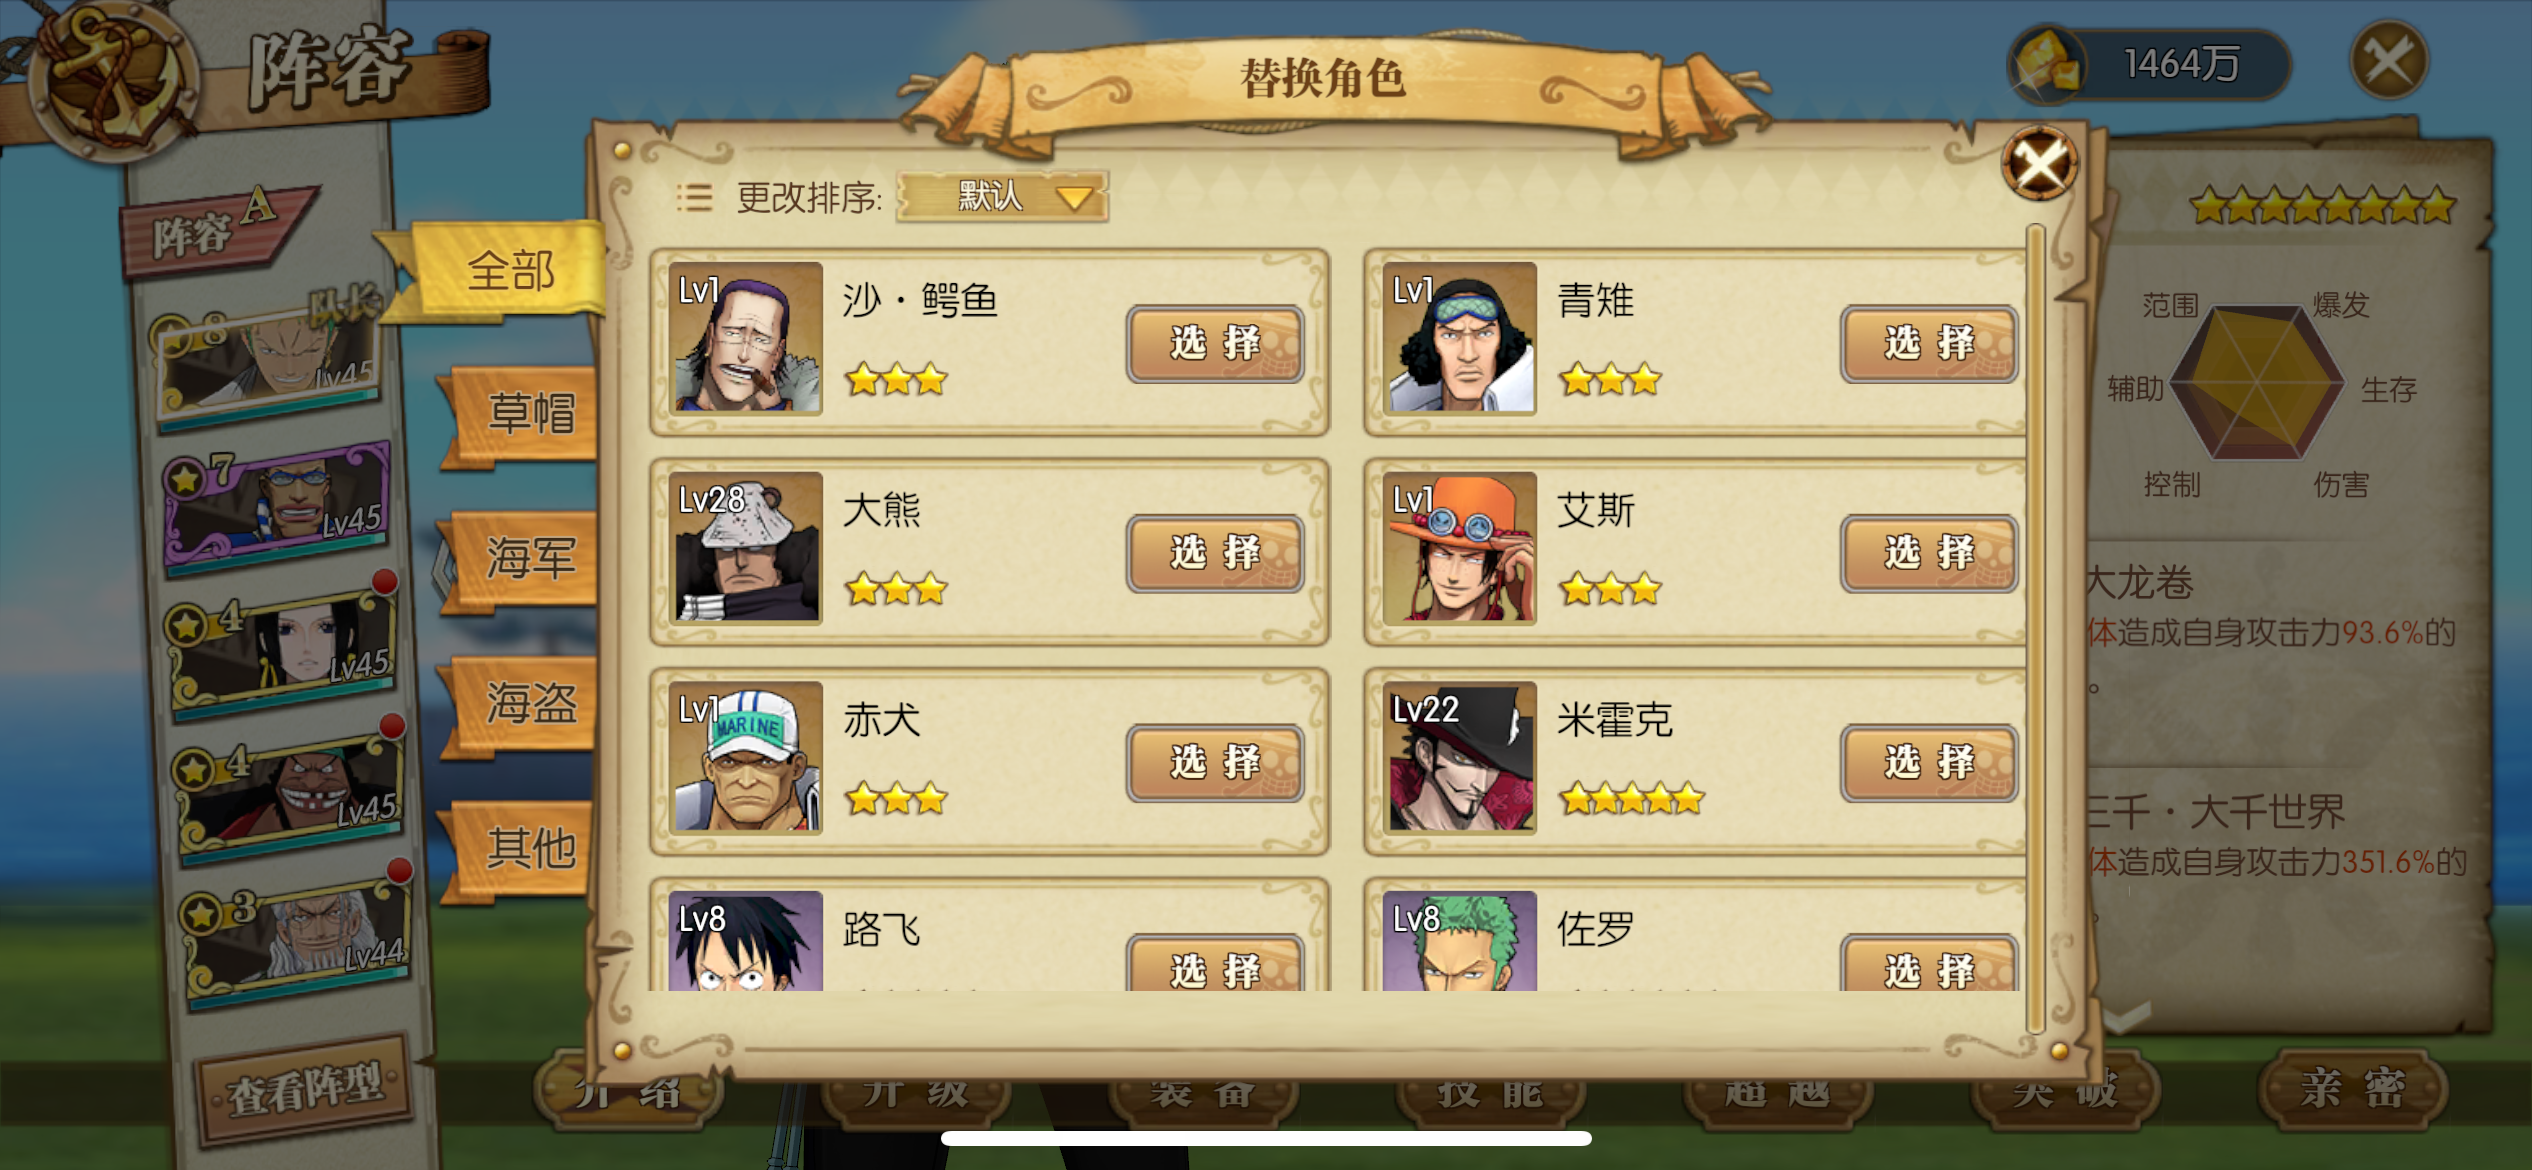The image size is (2532, 1170).
Task: Click the yellow dropdown arrow on 默认
Action: (x=1074, y=197)
